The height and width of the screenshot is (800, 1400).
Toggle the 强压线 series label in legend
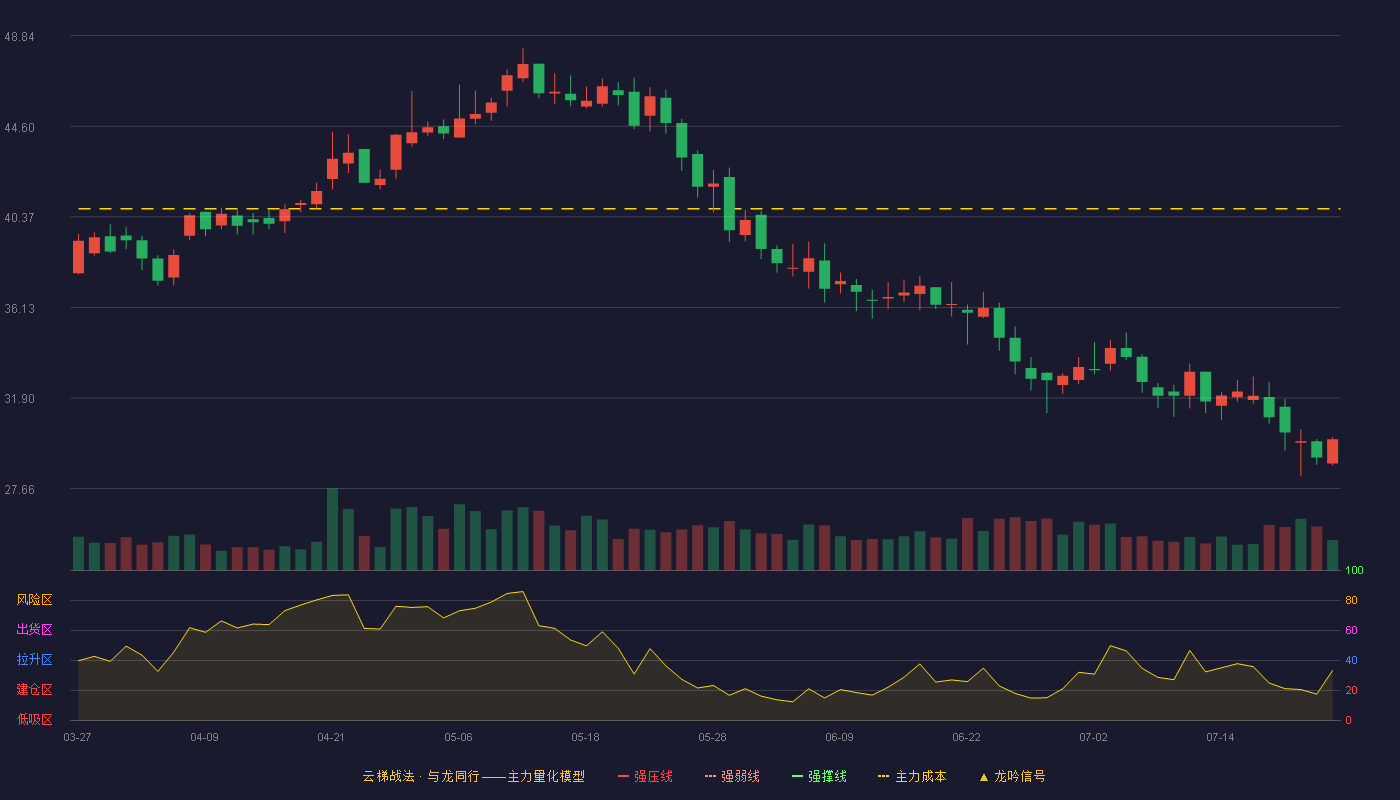coord(653,776)
